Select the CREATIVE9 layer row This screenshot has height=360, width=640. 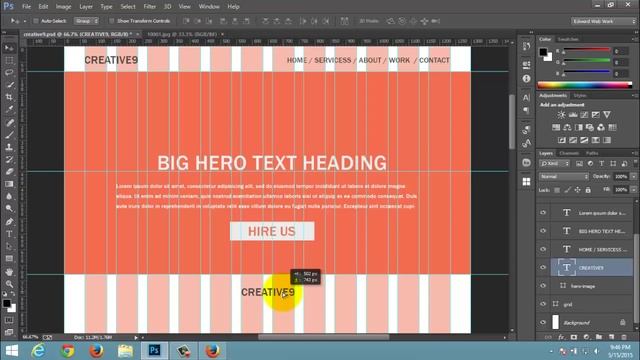tap(592, 268)
